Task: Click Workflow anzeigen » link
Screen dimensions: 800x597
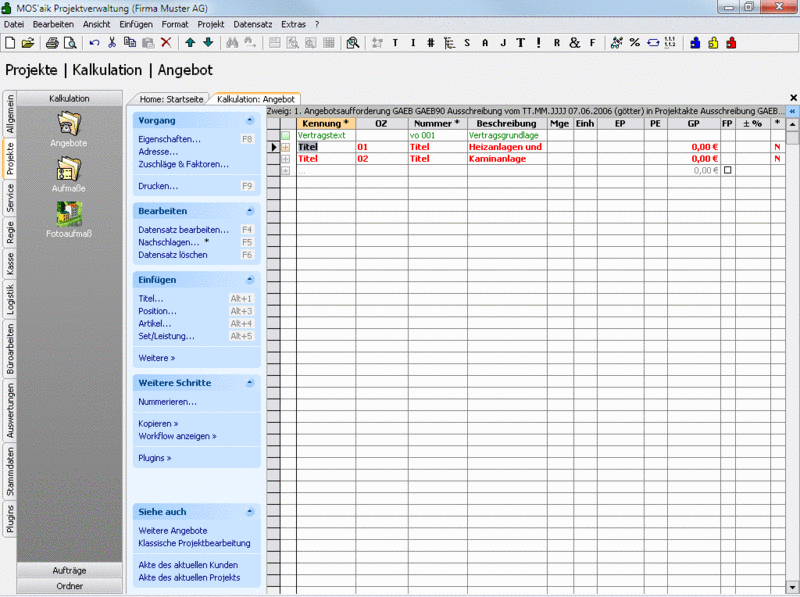Action: point(178,436)
